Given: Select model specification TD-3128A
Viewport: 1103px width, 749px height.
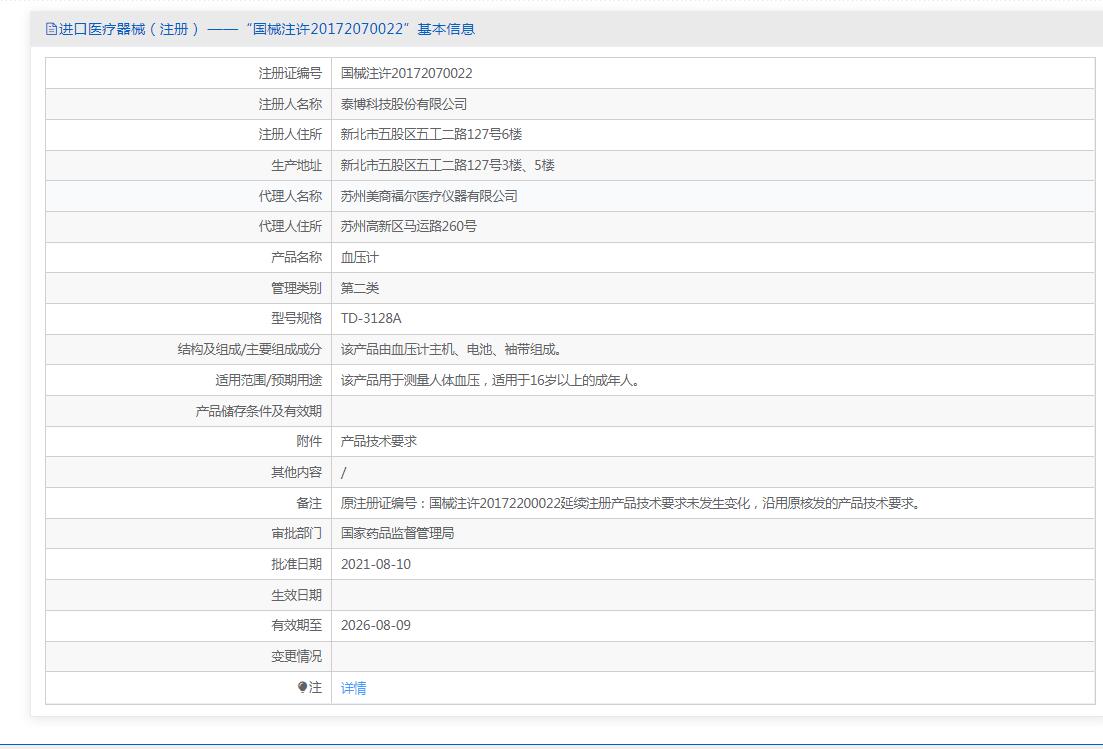Looking at the screenshot, I should [371, 319].
